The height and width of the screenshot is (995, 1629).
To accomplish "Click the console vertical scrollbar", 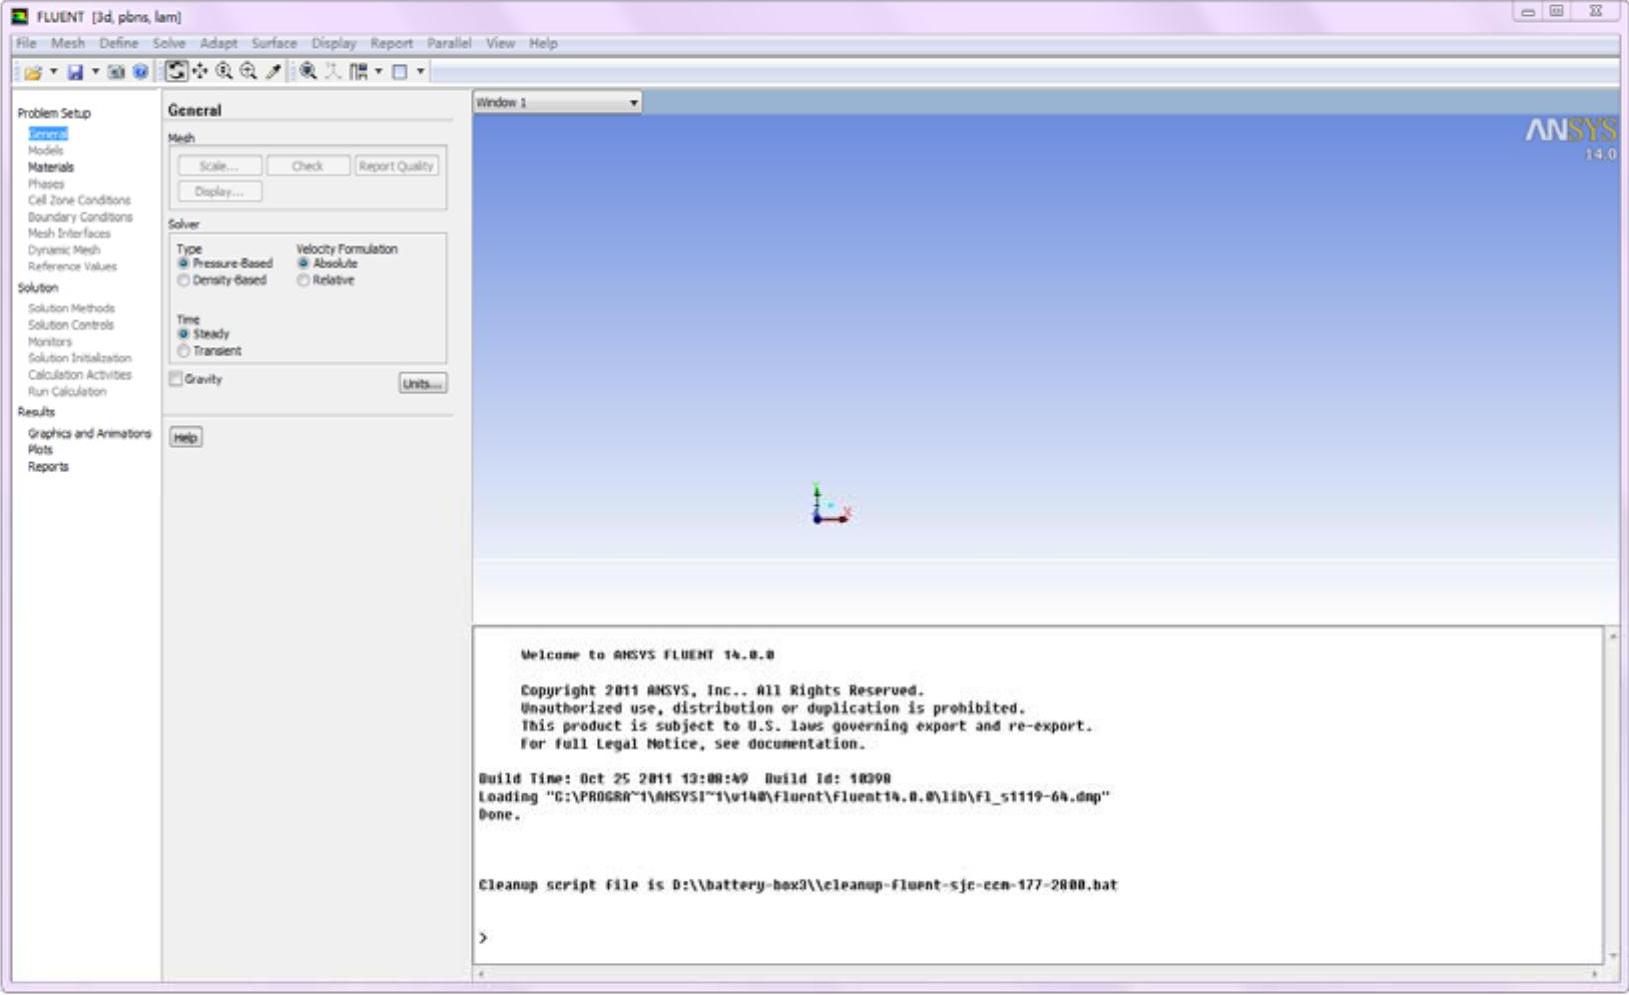I will 1612,796.
